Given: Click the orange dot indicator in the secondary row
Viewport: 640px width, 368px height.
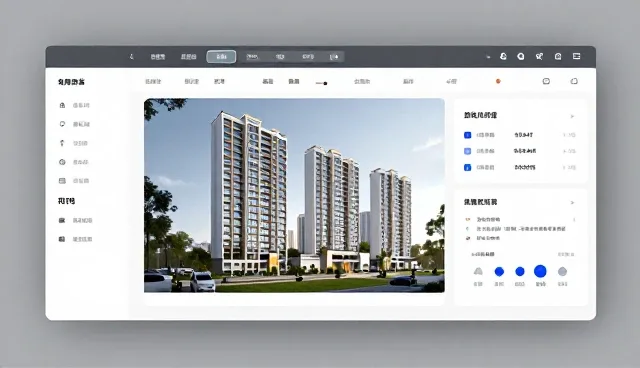Looking at the screenshot, I should 498,82.
